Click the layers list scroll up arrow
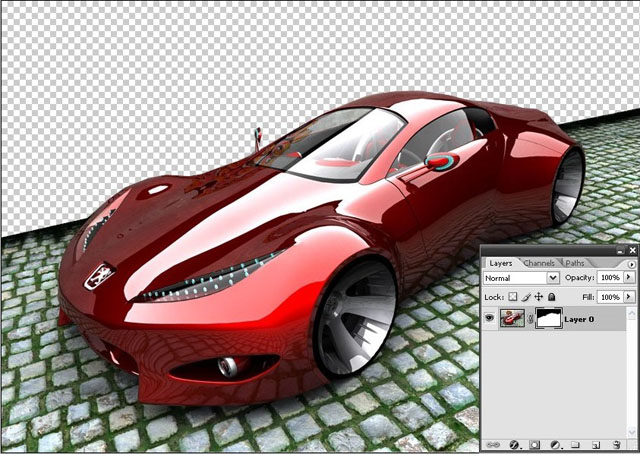Screen dimensions: 640x454 tap(631, 313)
